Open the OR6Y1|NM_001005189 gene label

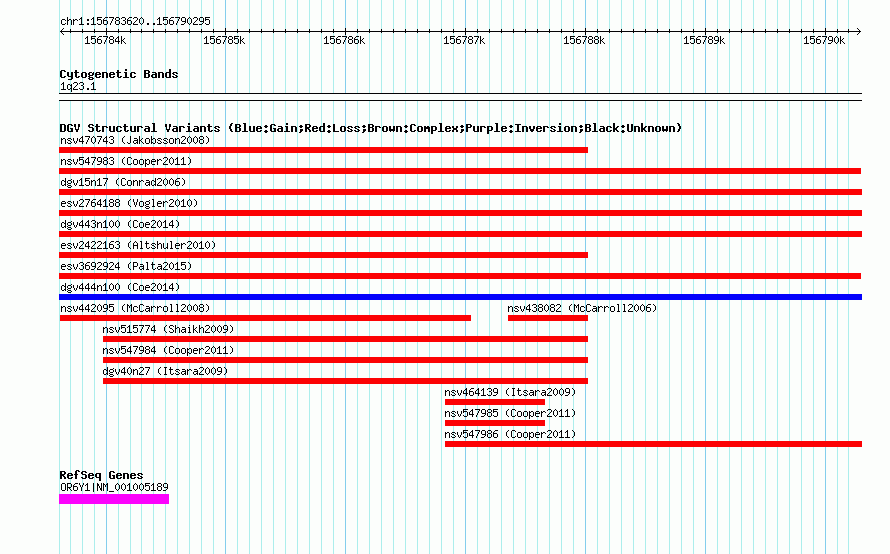point(114,487)
